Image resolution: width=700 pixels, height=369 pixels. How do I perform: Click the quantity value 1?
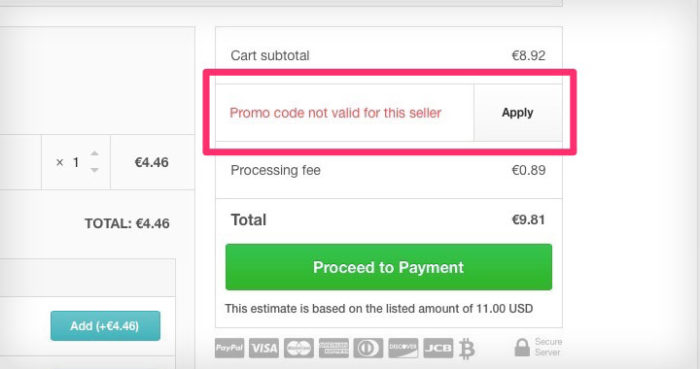point(76,162)
